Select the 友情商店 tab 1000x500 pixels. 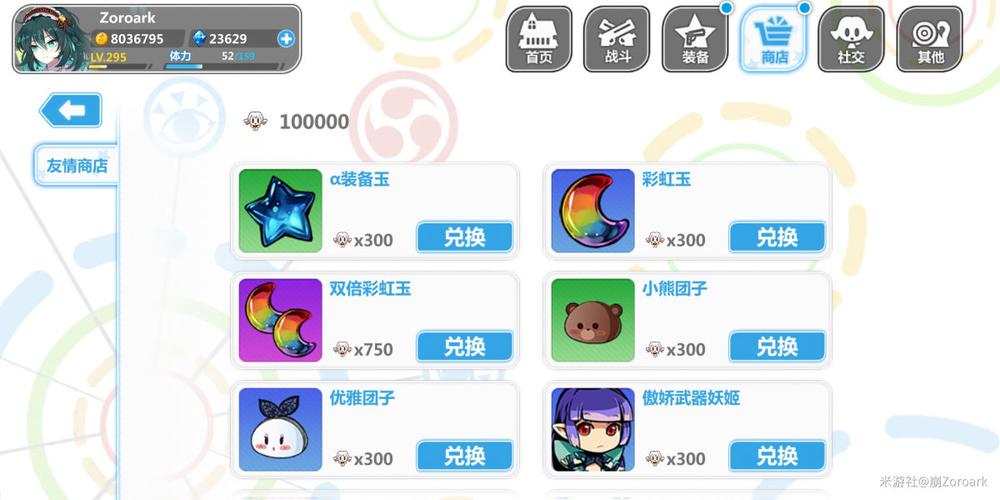[77, 166]
